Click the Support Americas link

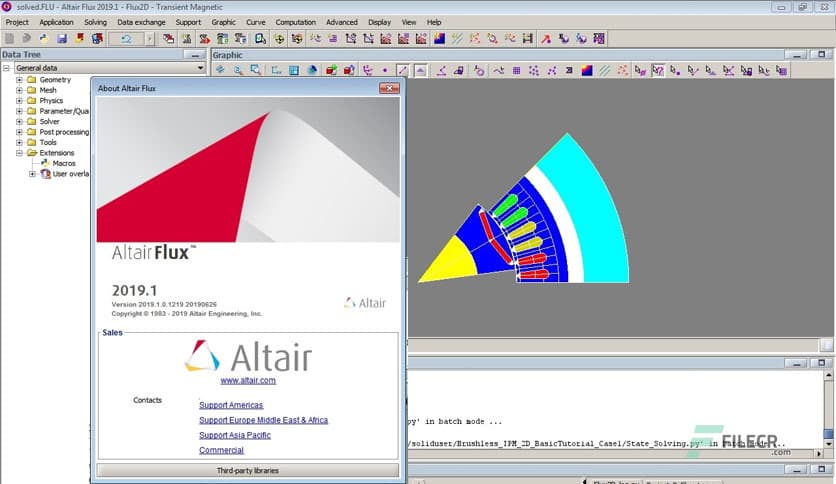click(x=231, y=405)
